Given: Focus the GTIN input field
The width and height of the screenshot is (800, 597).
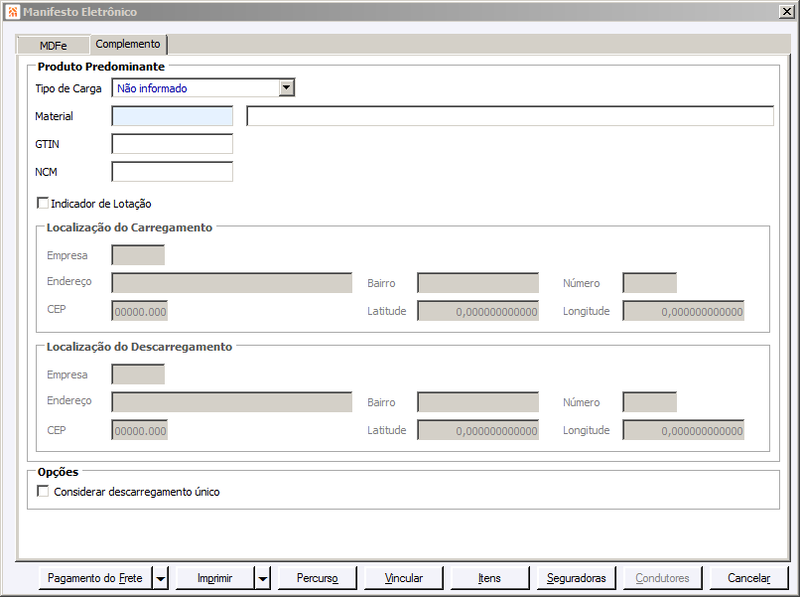Looking at the screenshot, I should tap(172, 144).
